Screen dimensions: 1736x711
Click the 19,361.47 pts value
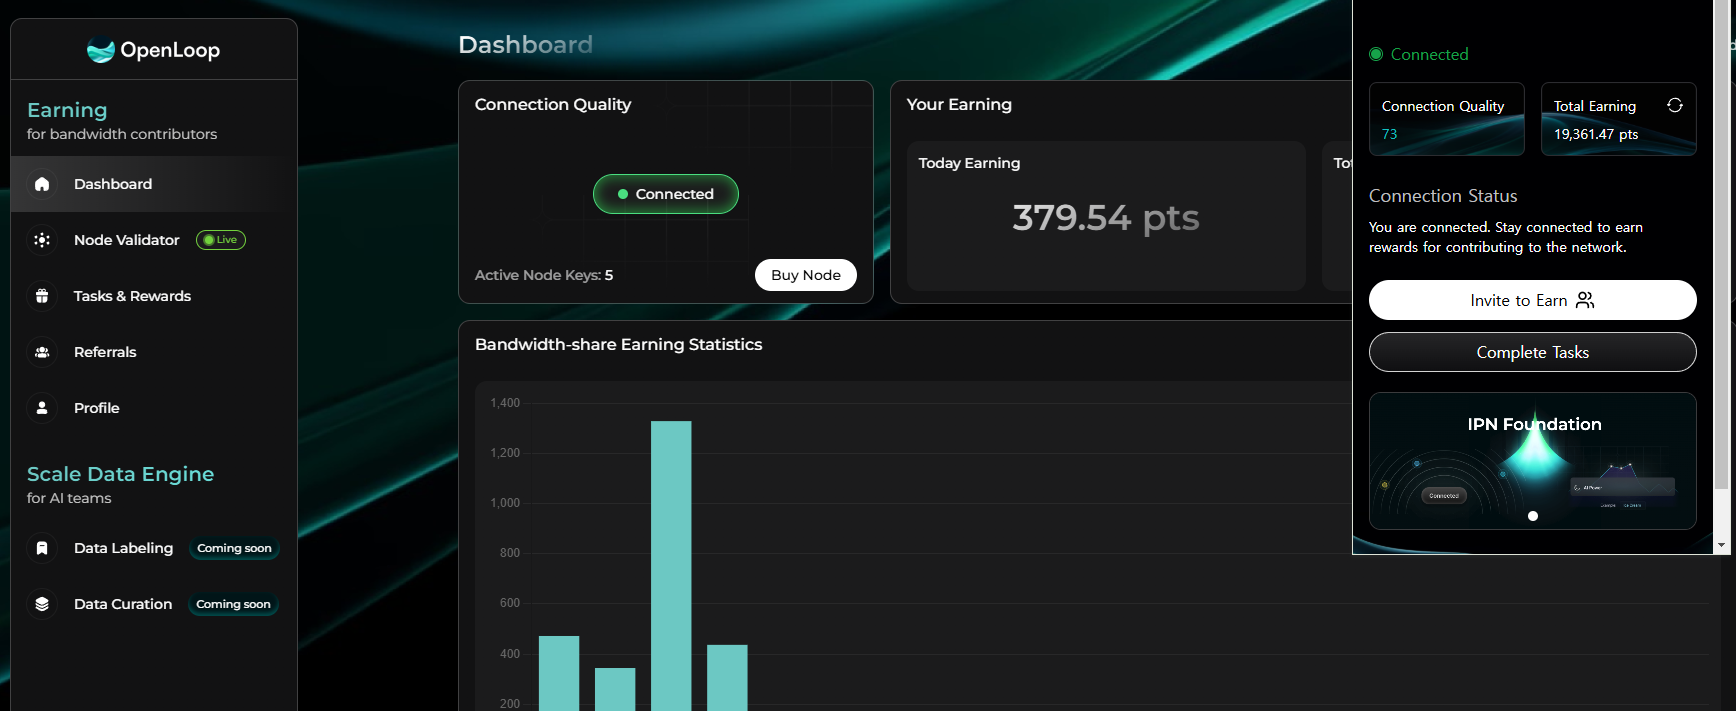pos(1596,134)
